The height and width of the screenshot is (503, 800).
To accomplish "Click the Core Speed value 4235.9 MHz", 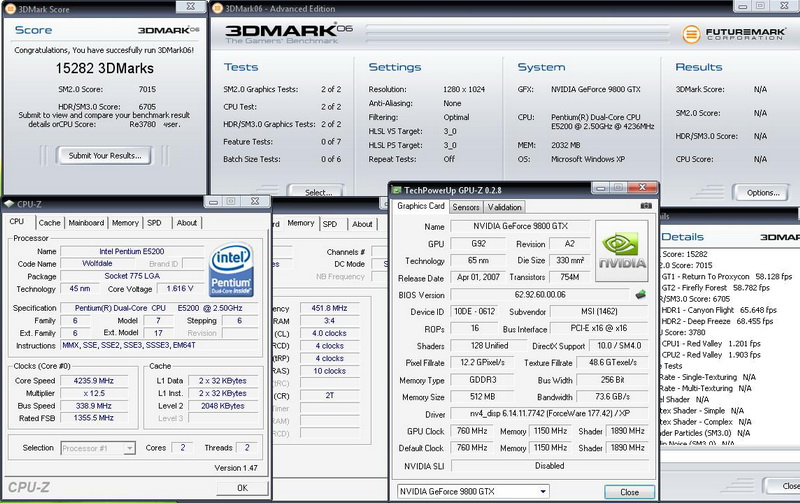I will (94, 381).
